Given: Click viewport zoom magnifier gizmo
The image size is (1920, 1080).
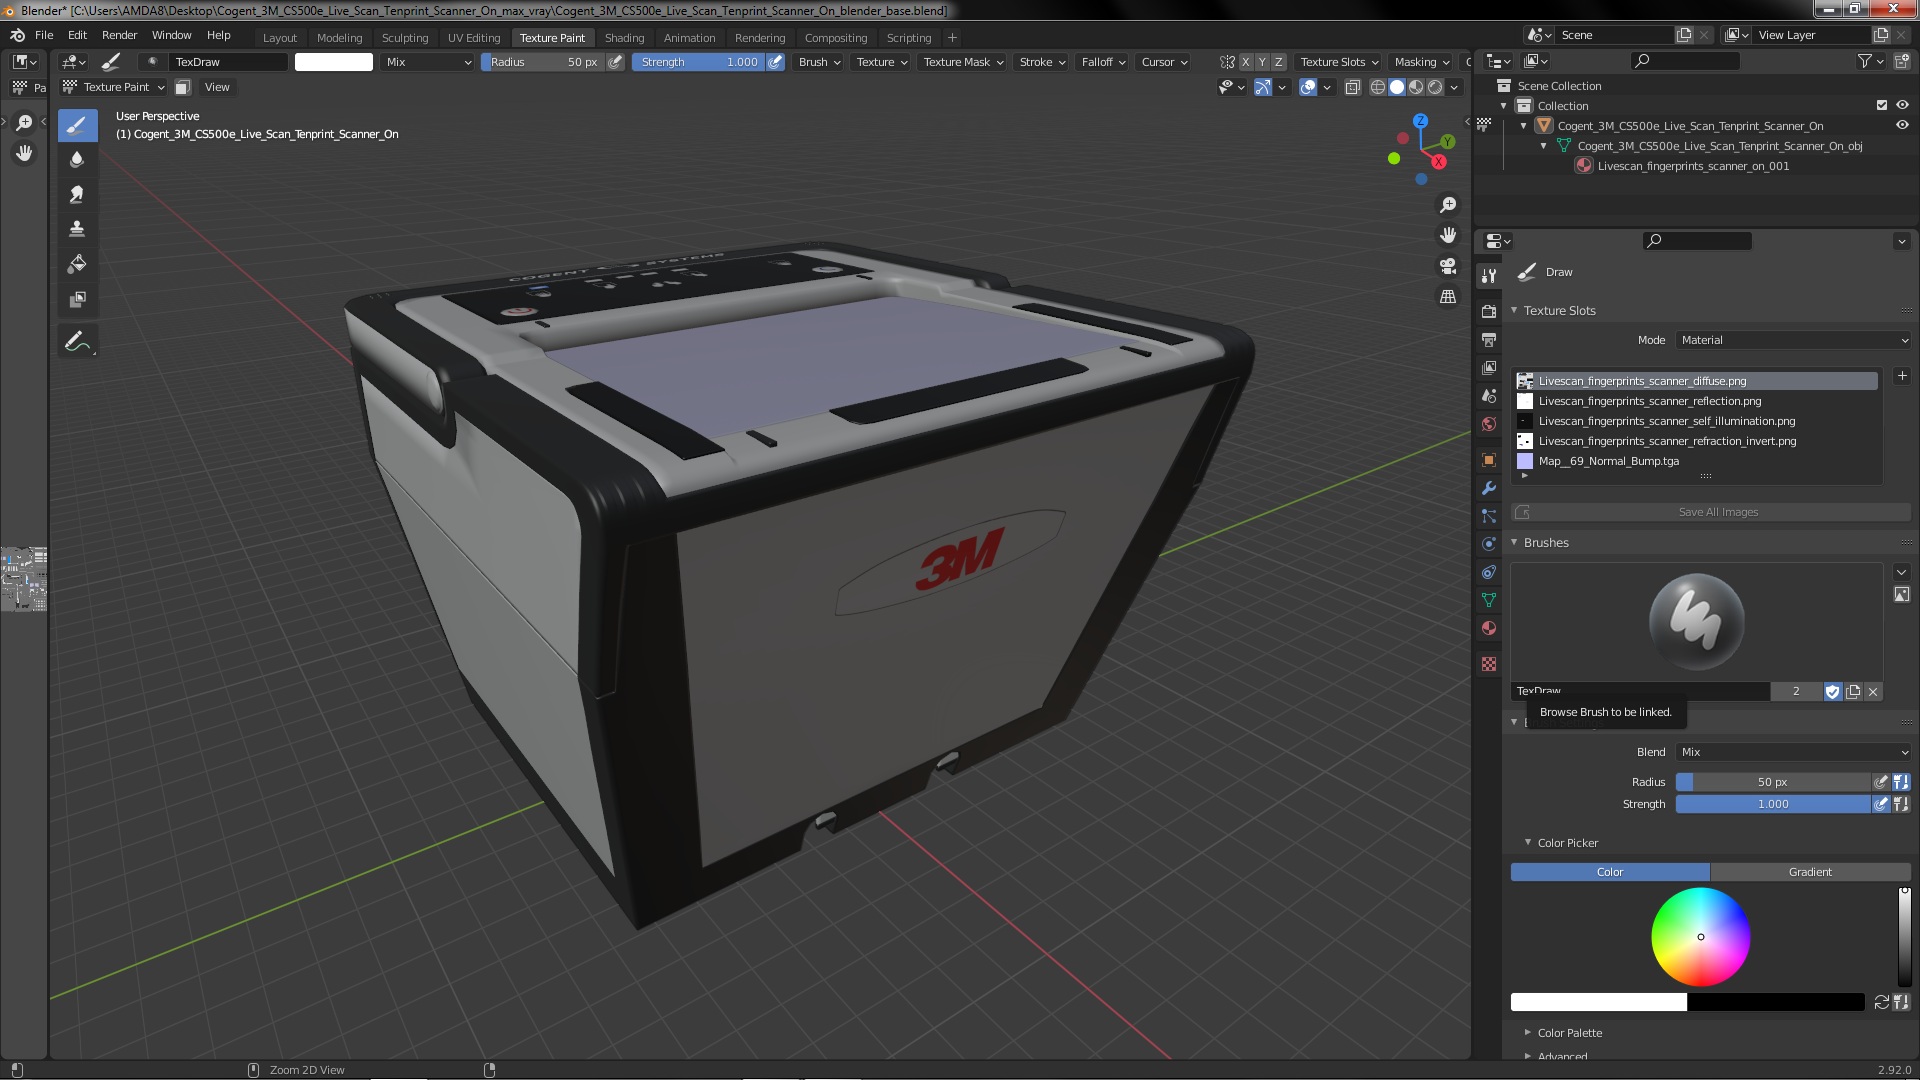Looking at the screenshot, I should coord(1448,205).
